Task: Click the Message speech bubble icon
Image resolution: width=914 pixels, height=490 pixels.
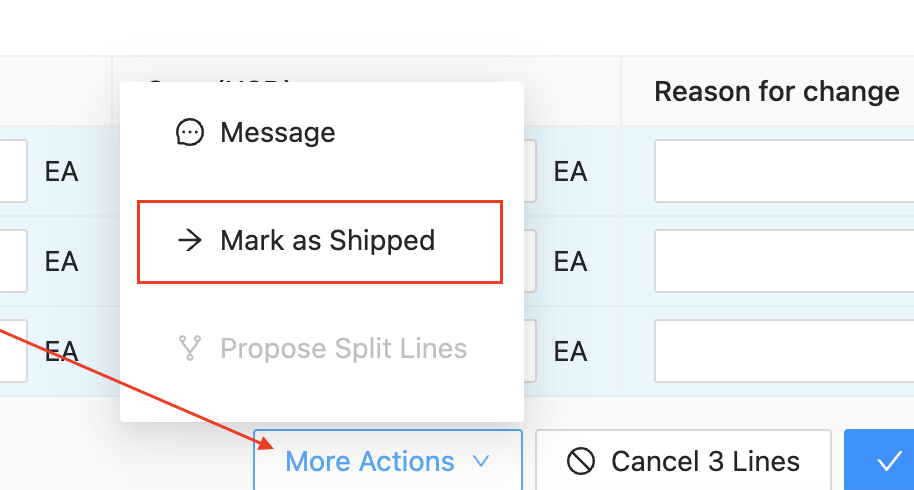Action: (189, 133)
